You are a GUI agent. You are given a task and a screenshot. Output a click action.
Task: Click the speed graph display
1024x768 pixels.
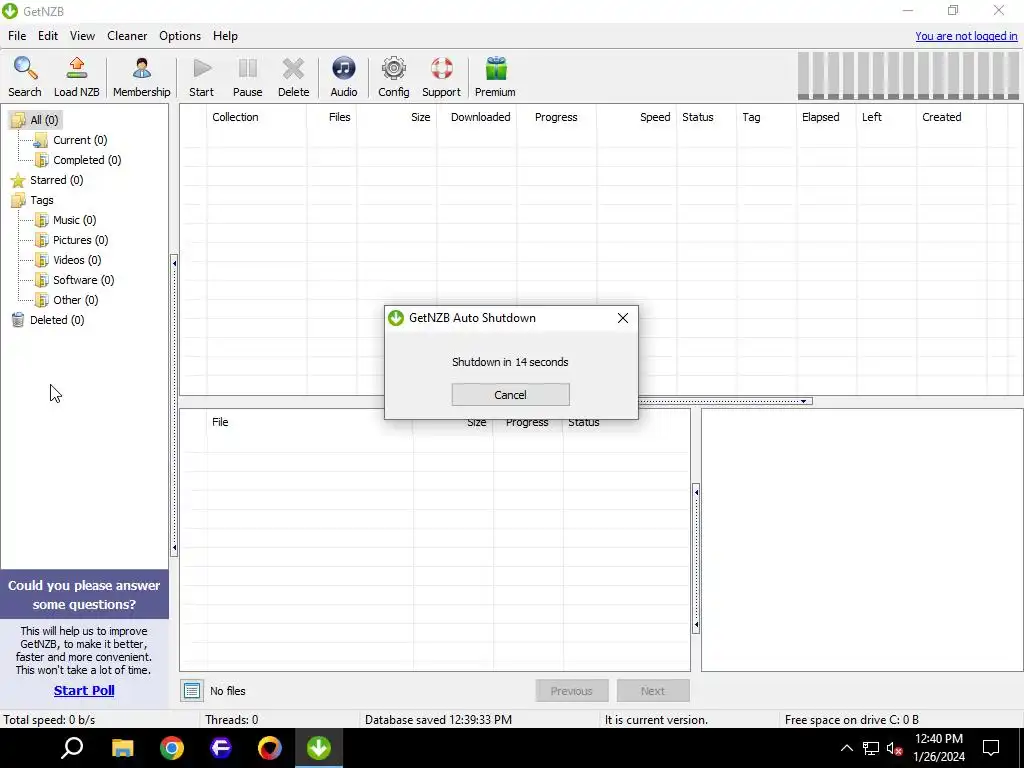(908, 76)
